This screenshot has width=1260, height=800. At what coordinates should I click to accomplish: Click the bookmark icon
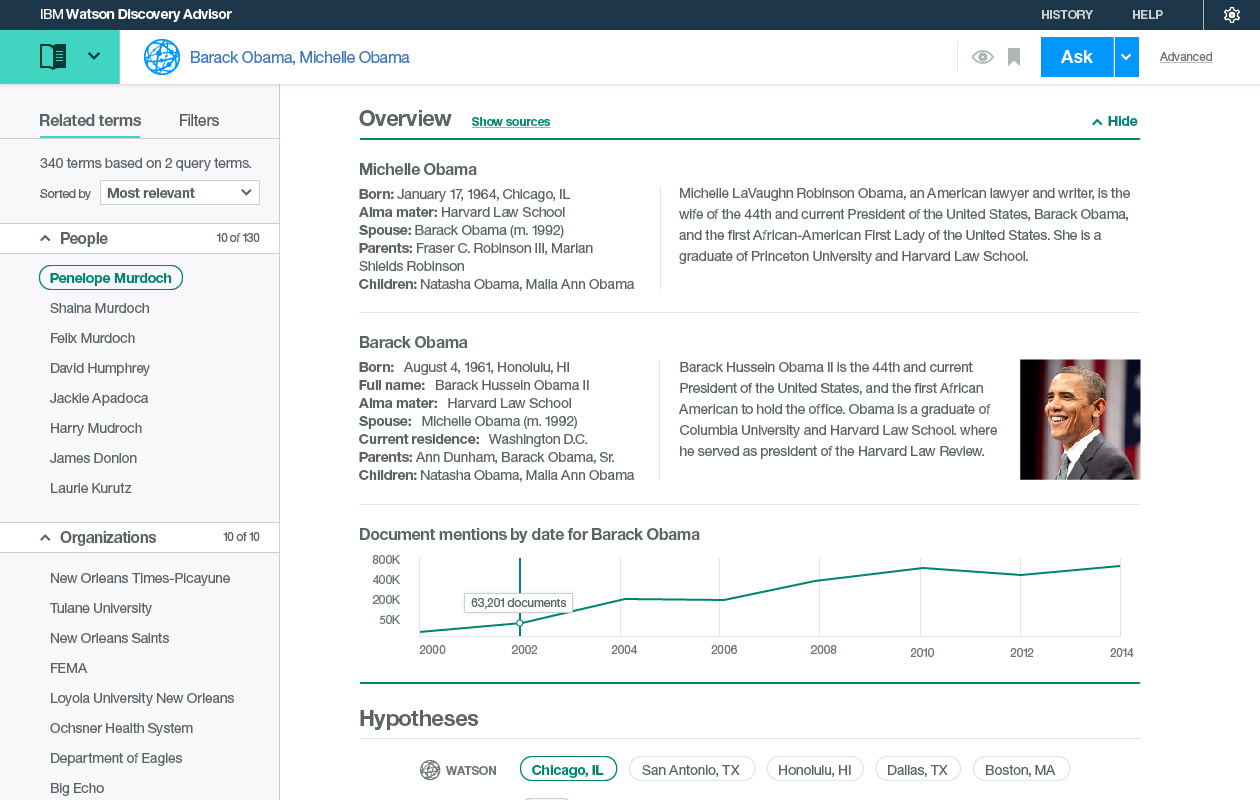coord(1014,57)
